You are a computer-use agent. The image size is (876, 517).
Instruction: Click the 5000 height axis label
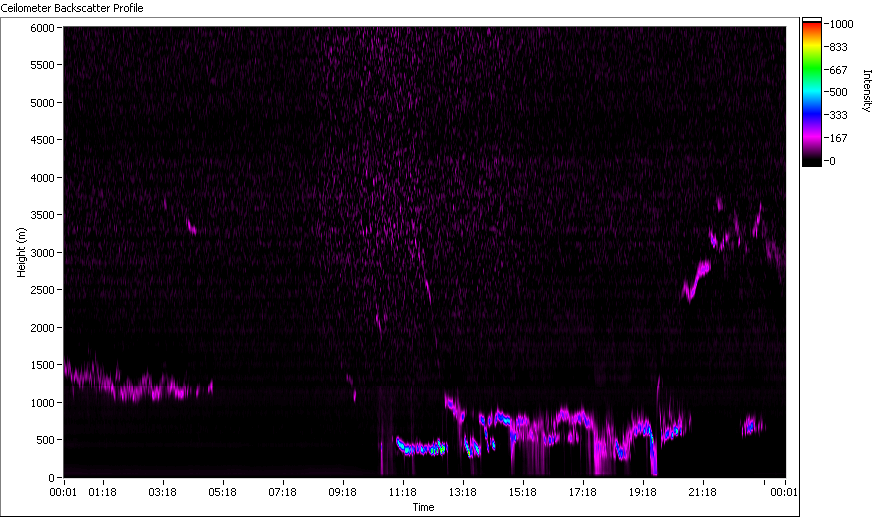pos(42,103)
